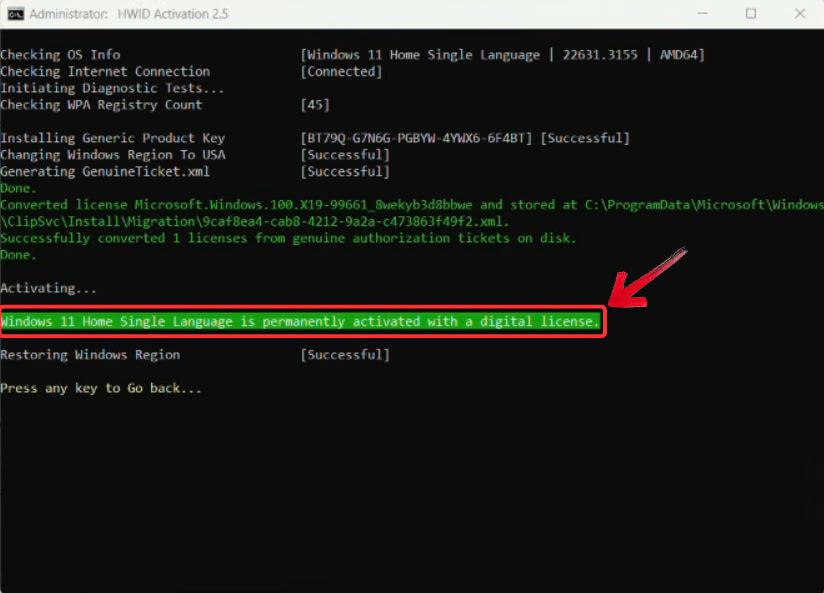The image size is (824, 593).
Task: Click the 'Initiating Diagnostic Tests...' line
Action: 112,88
